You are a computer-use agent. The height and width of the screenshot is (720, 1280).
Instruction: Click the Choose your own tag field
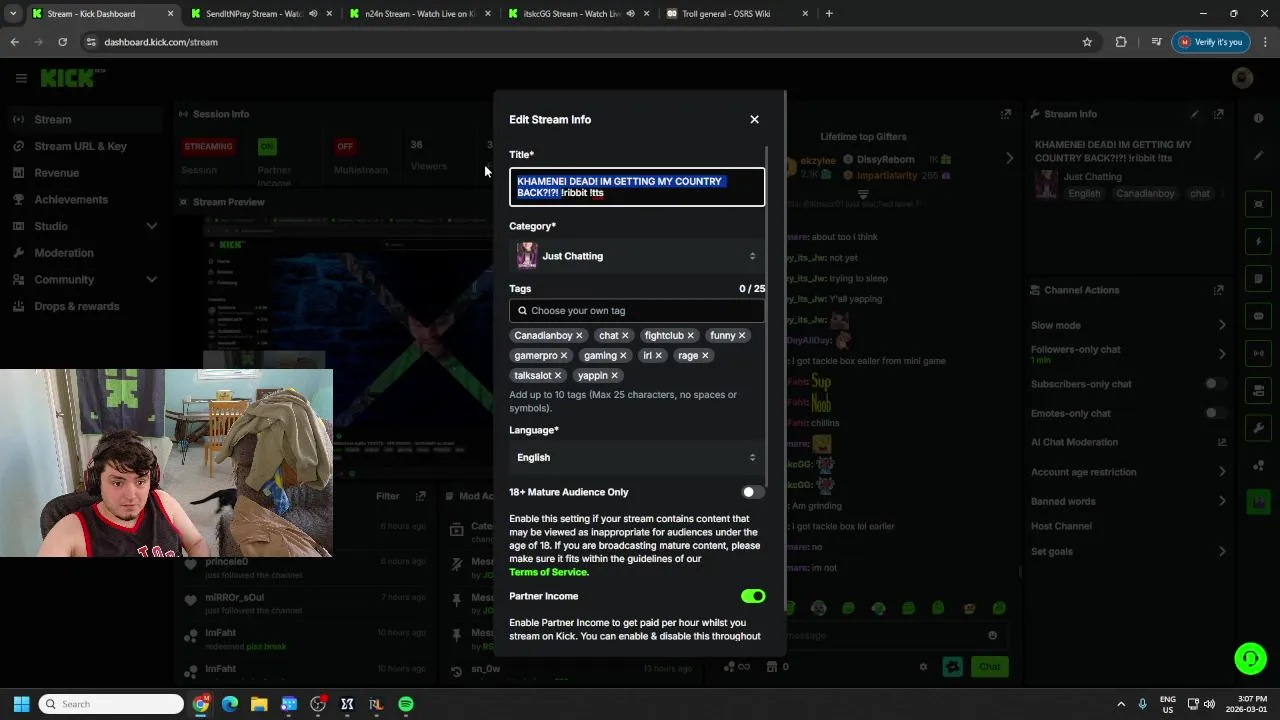637,311
